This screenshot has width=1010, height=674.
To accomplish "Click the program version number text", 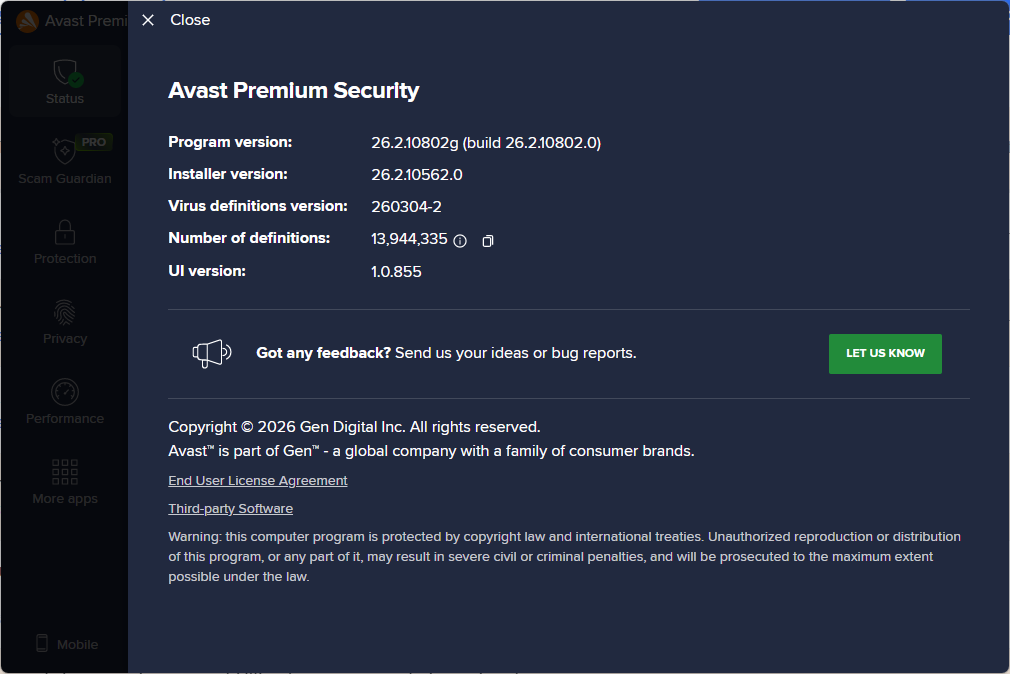I will [485, 143].
